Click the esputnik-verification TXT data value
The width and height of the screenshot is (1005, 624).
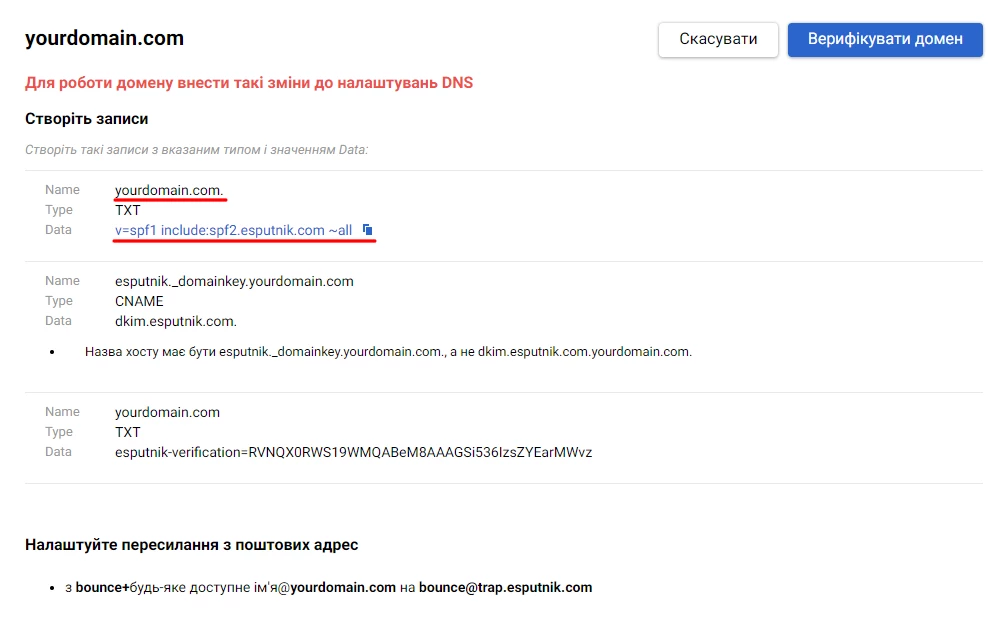353,452
